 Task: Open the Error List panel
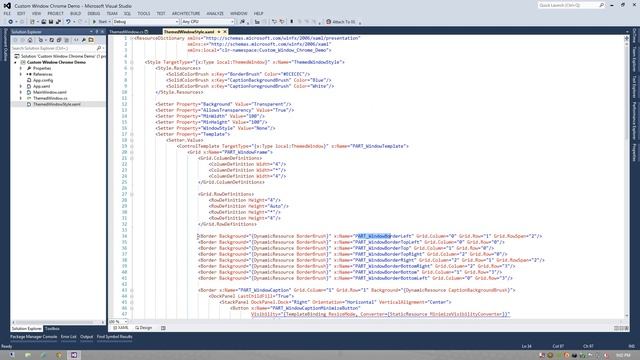(69, 337)
